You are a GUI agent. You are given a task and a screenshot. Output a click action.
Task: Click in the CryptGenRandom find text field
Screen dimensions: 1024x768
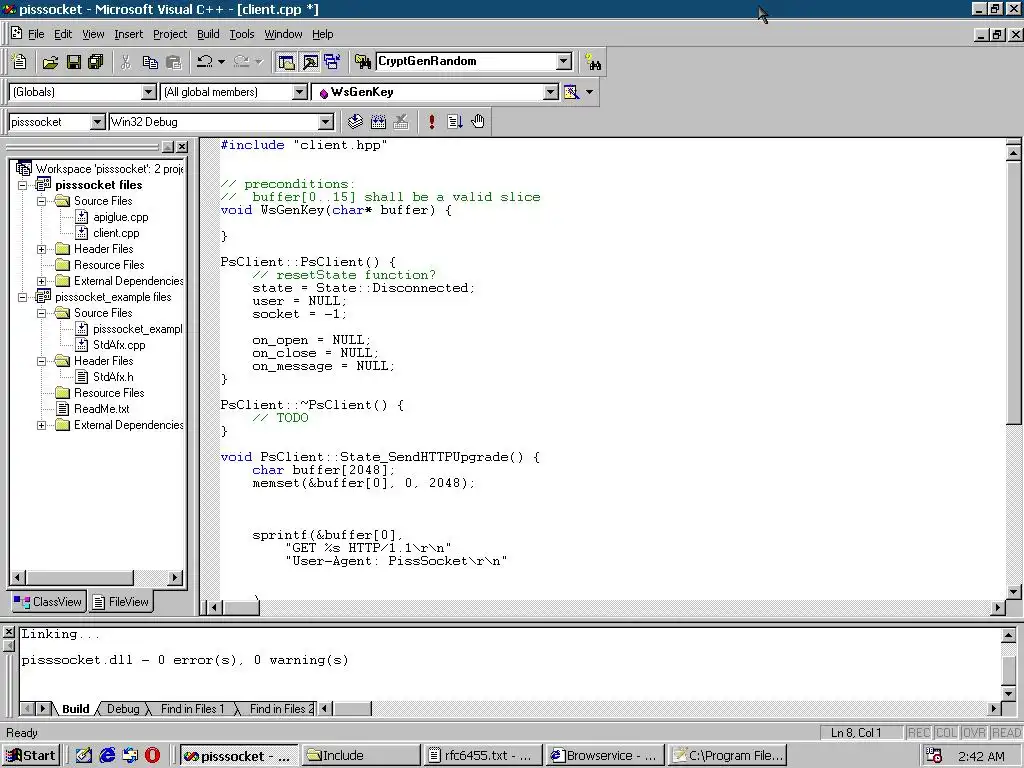466,61
